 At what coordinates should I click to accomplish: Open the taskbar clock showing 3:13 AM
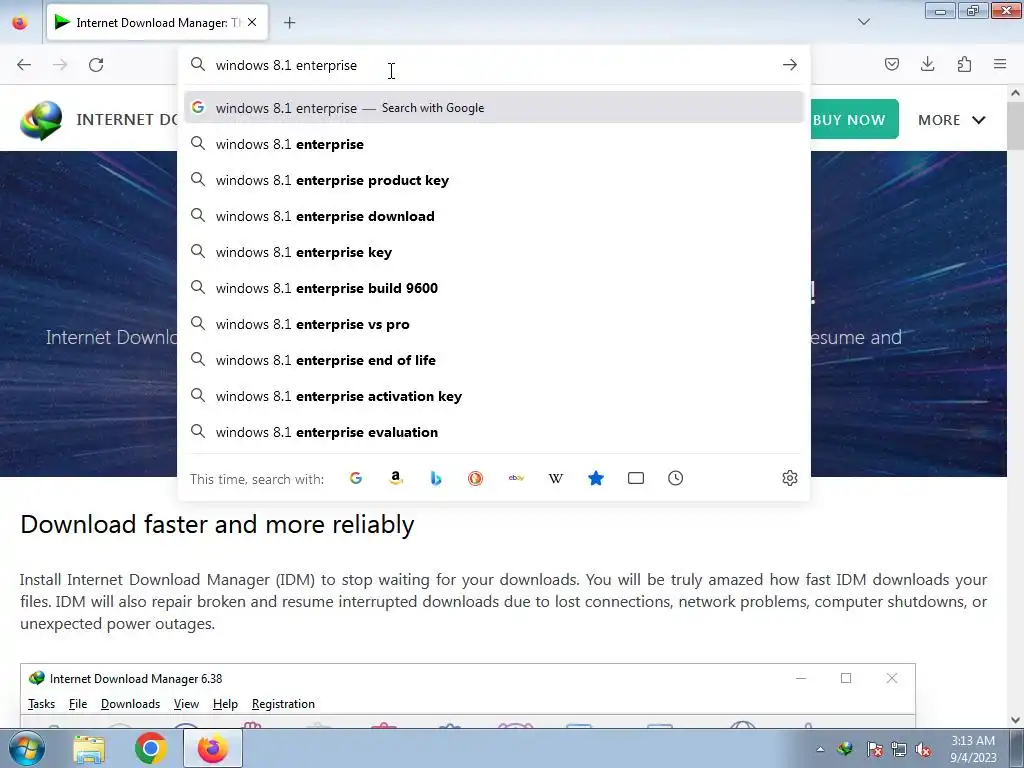pyautogui.click(x=973, y=748)
